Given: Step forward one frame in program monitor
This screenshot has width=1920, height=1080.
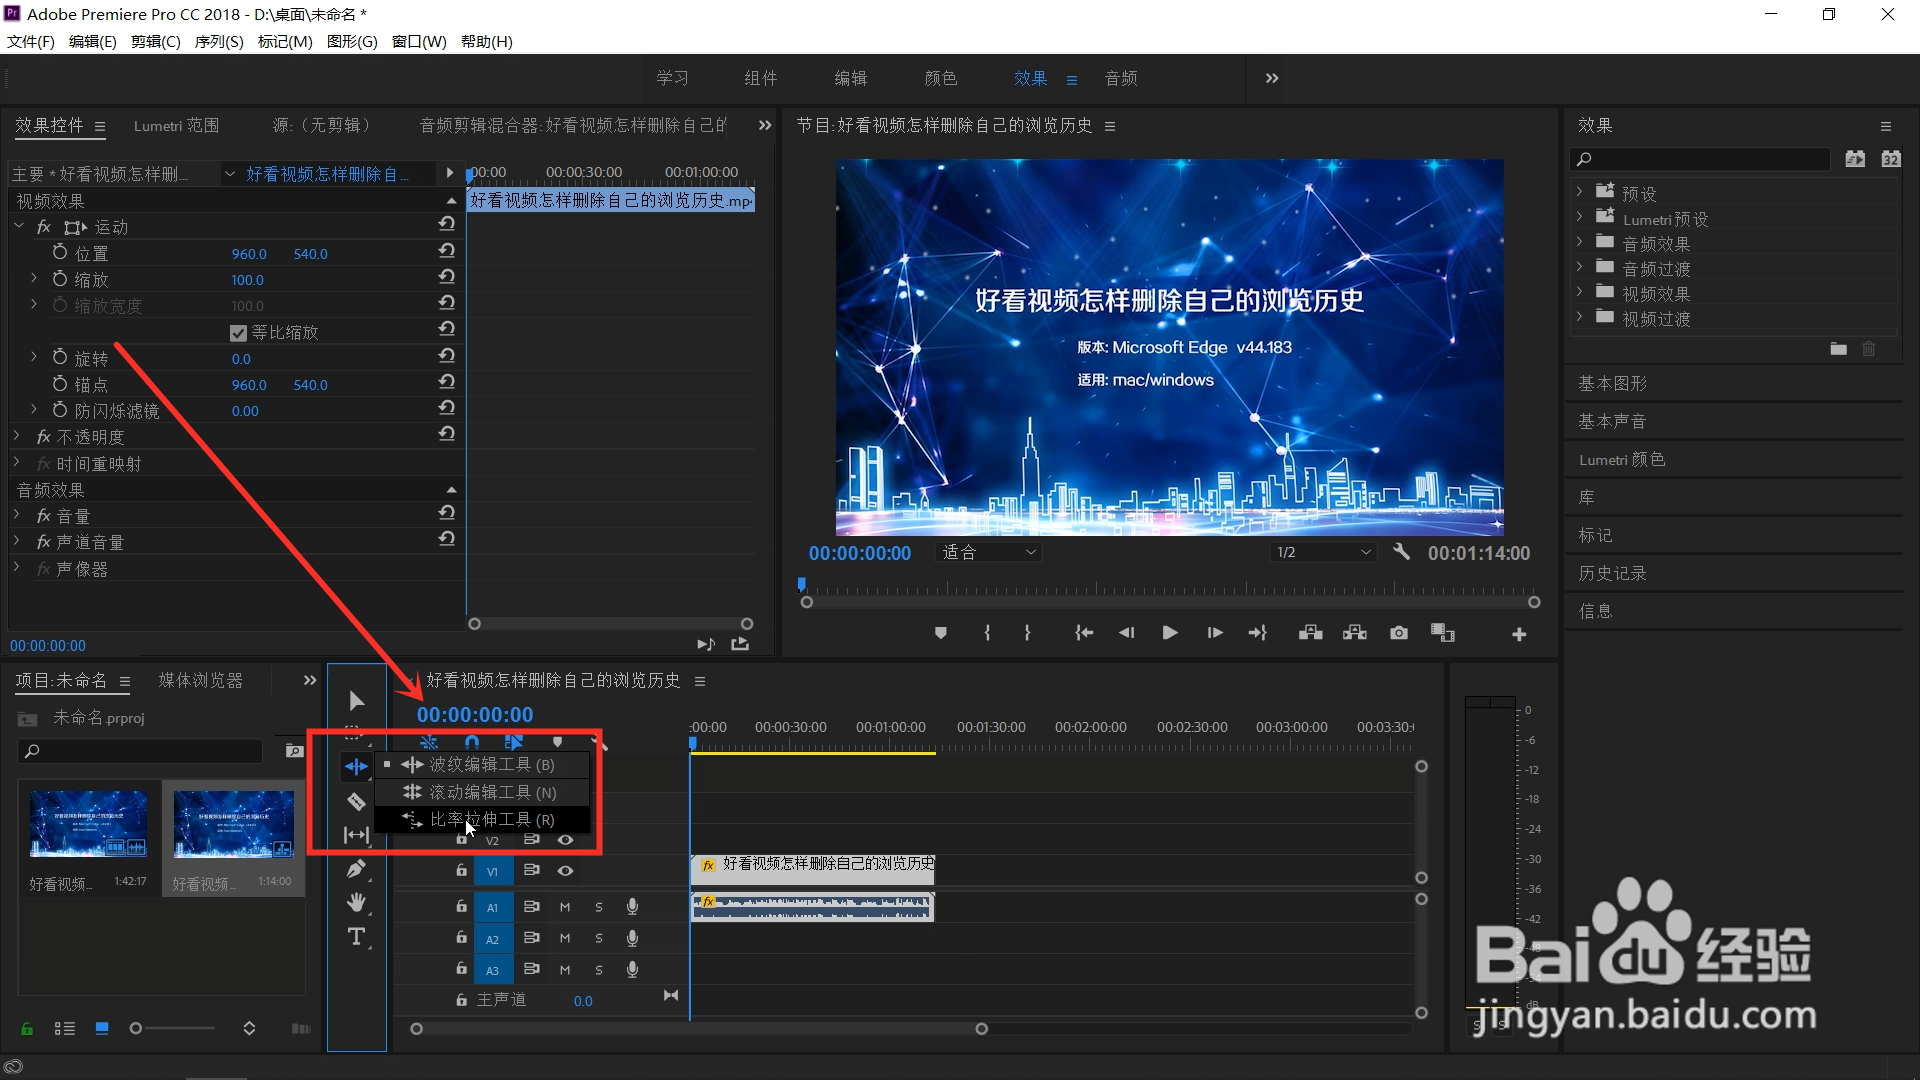Looking at the screenshot, I should (1214, 633).
